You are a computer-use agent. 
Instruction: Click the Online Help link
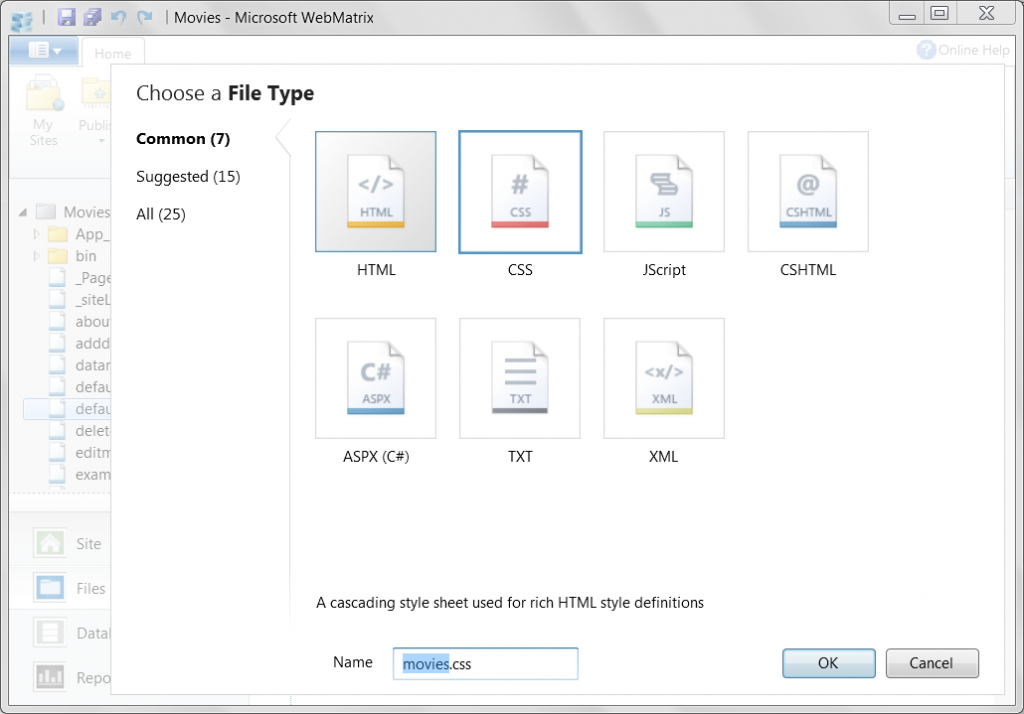click(x=973, y=50)
